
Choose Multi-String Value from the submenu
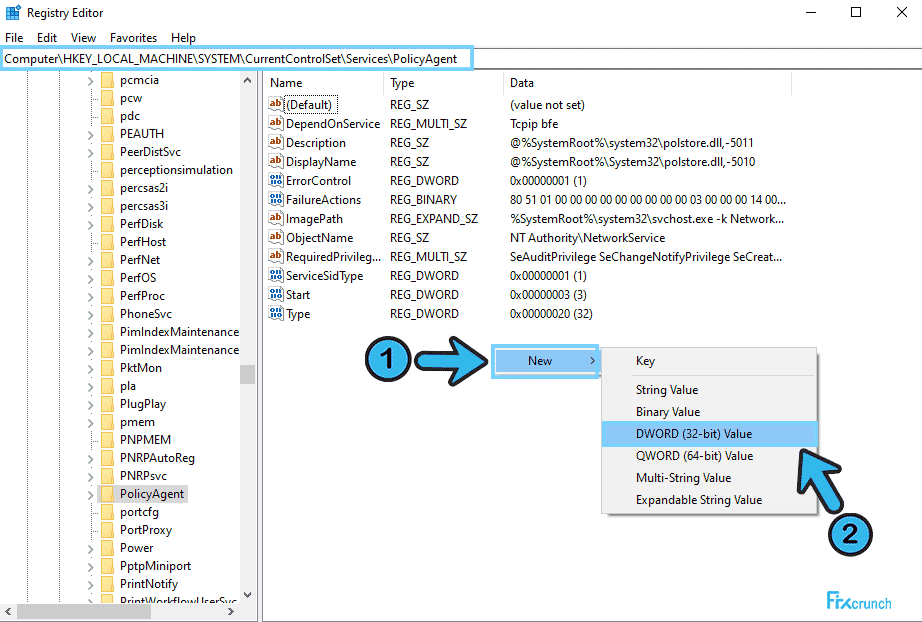tap(709, 478)
